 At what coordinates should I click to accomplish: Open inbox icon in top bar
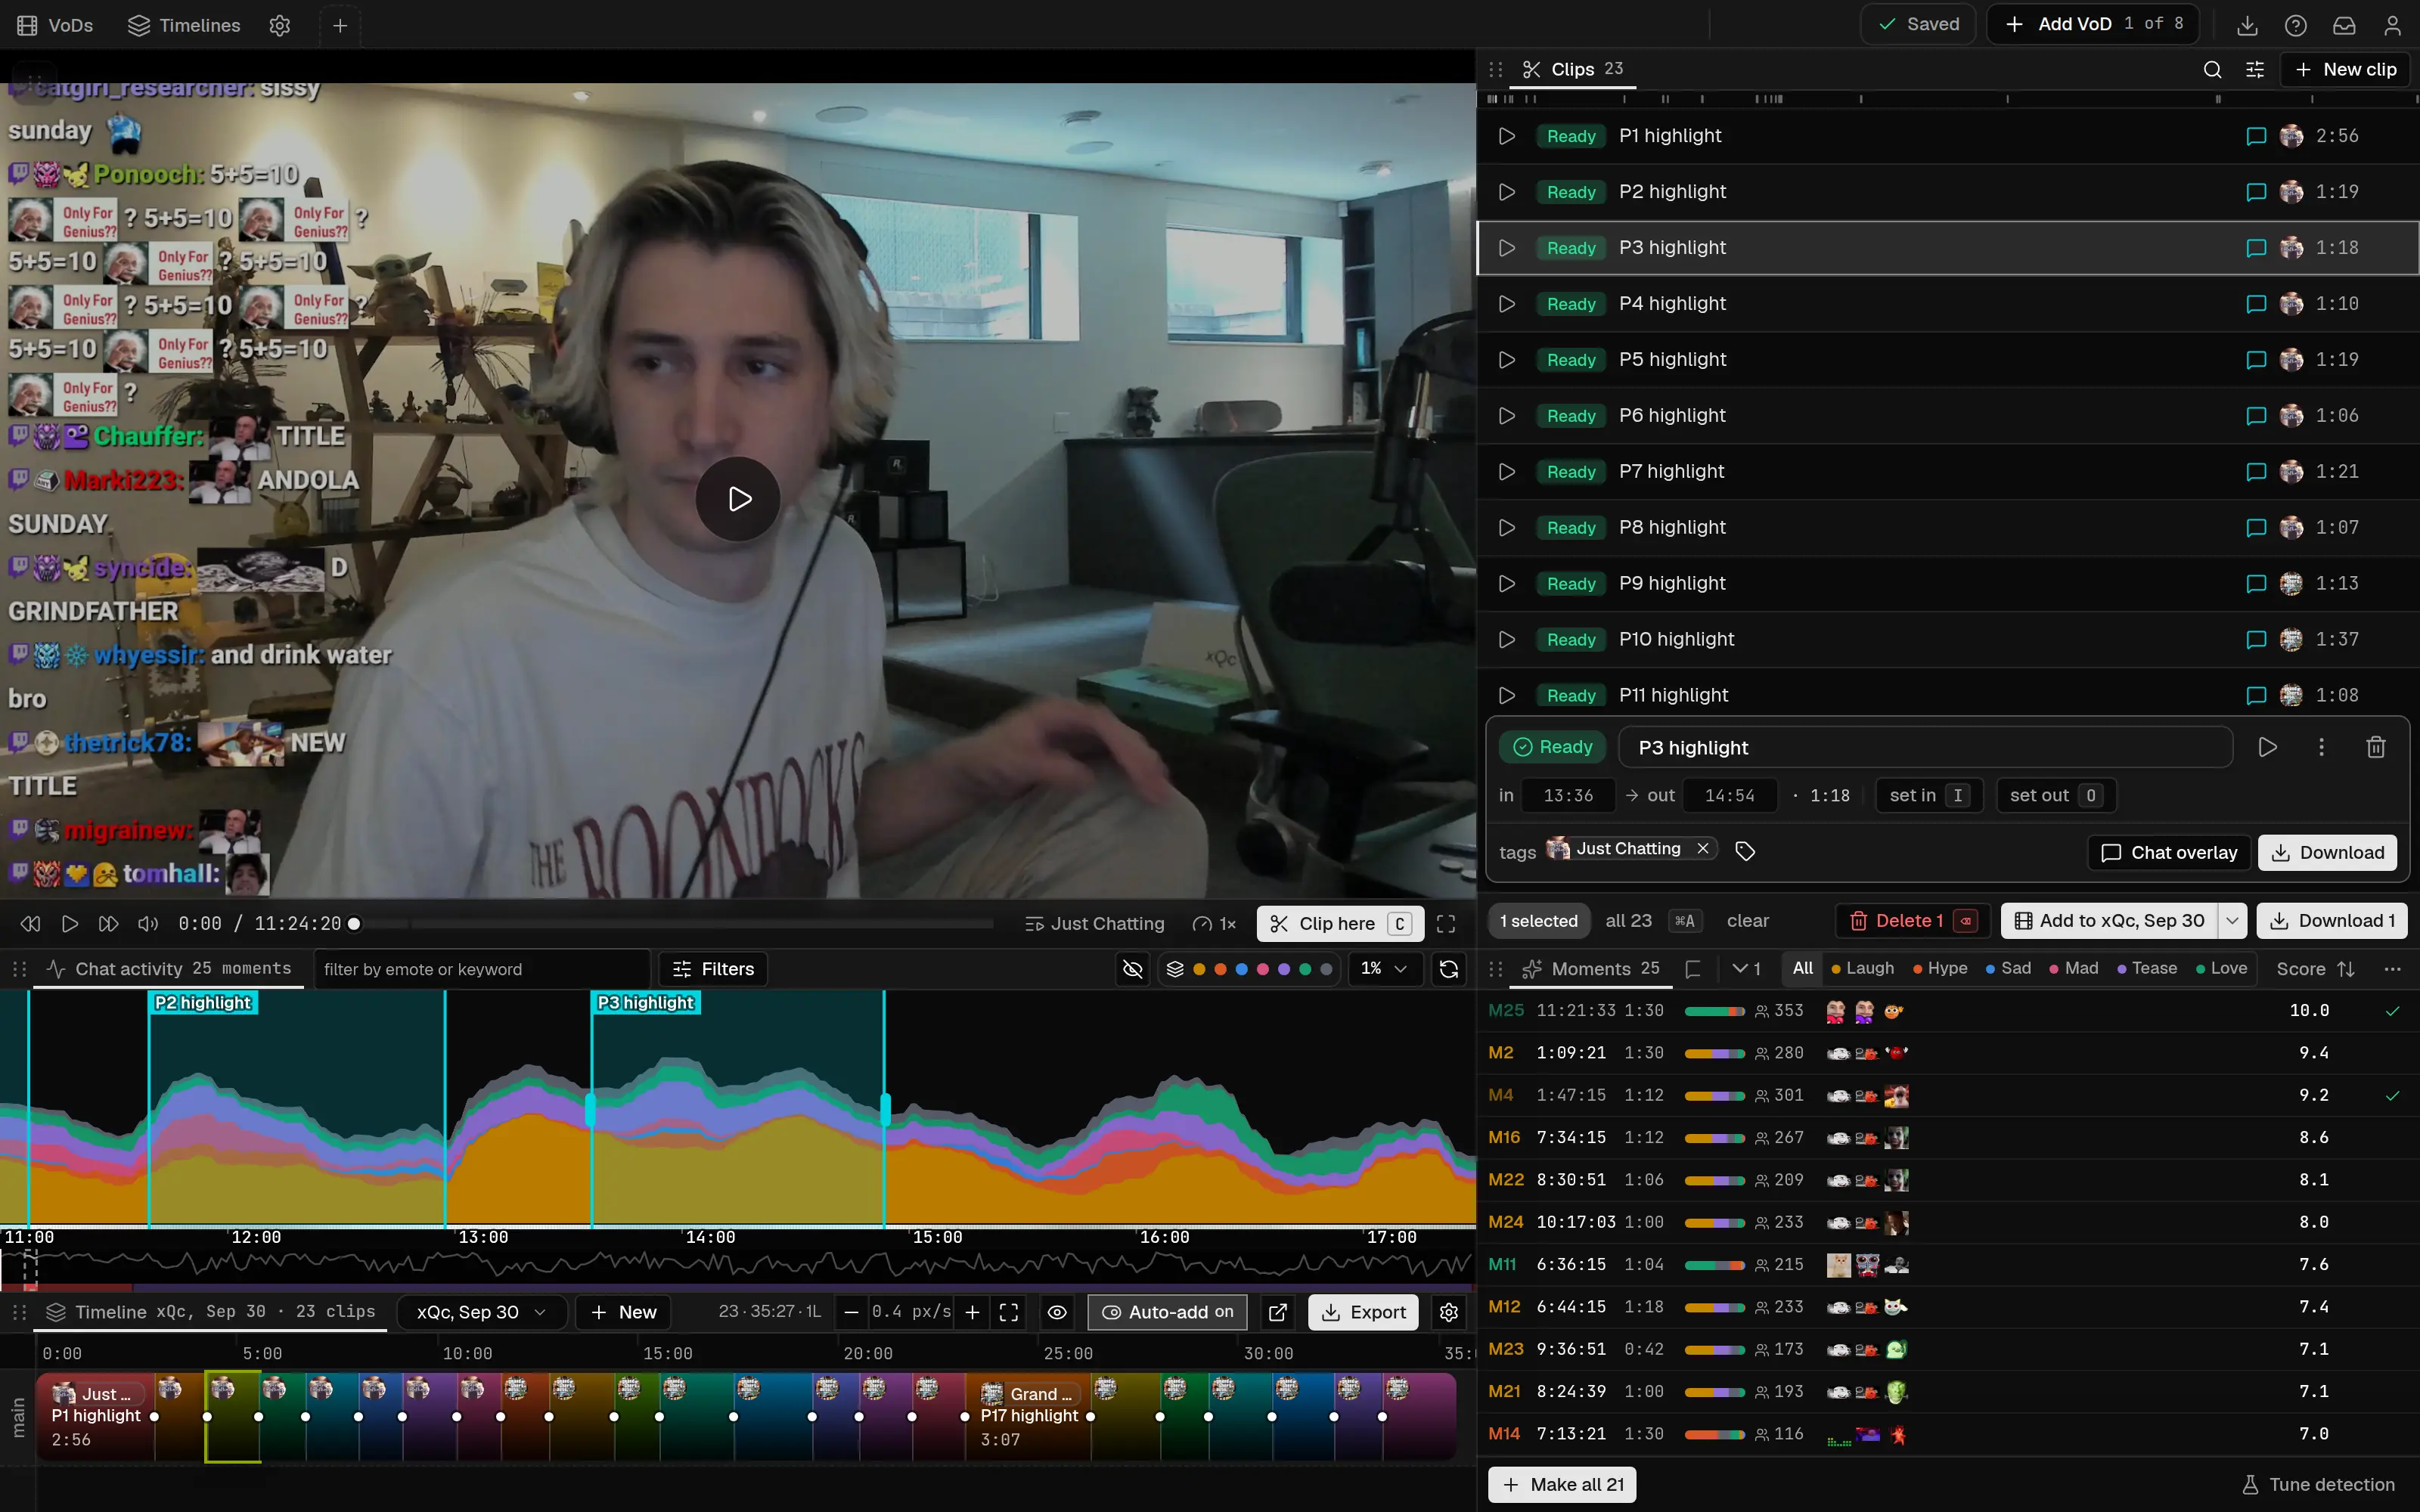click(2344, 25)
